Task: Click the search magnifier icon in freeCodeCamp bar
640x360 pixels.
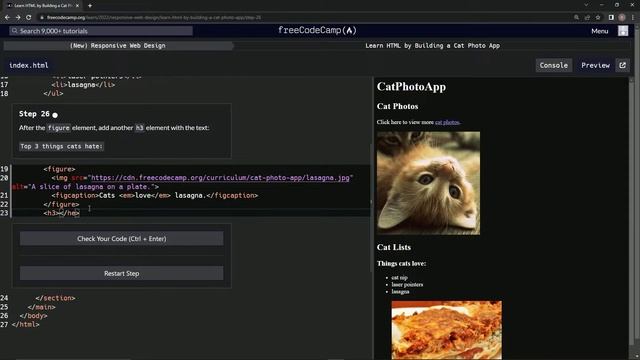Action: click(x=15, y=31)
